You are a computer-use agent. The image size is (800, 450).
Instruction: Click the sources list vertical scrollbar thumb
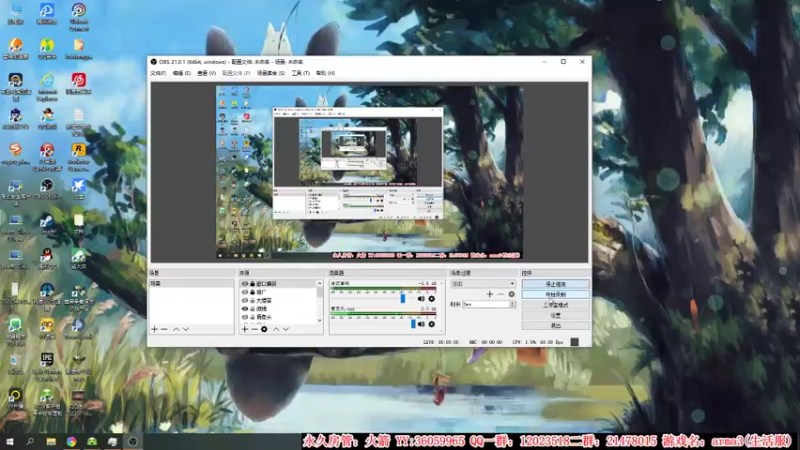click(x=320, y=291)
